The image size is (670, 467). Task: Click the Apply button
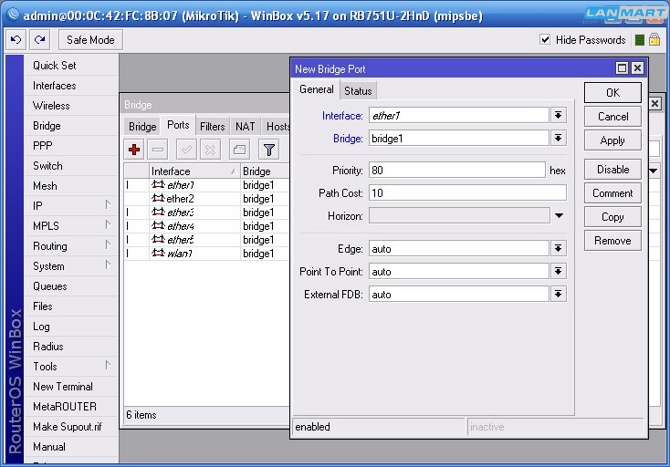point(613,141)
